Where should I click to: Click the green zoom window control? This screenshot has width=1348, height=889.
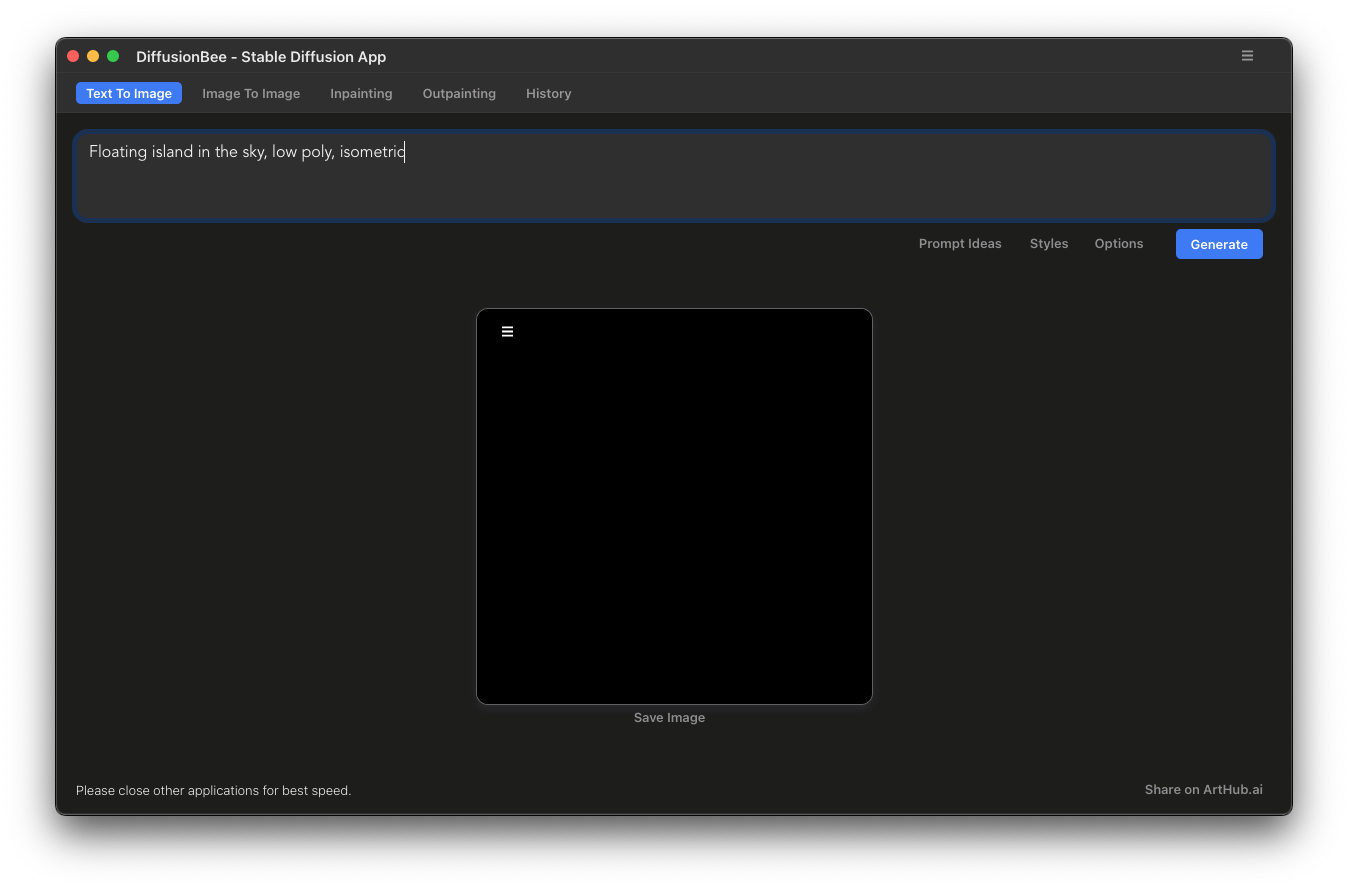113,56
